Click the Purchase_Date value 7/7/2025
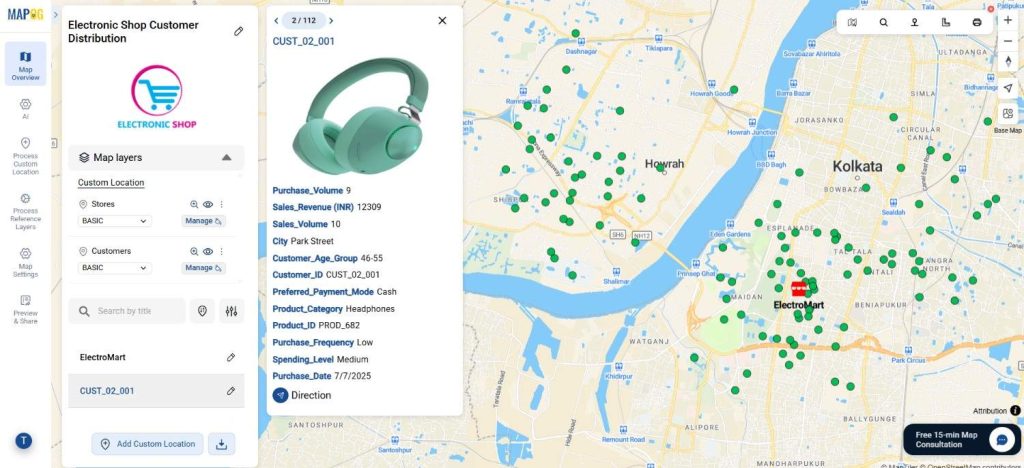Image resolution: width=1024 pixels, height=468 pixels. coord(353,376)
